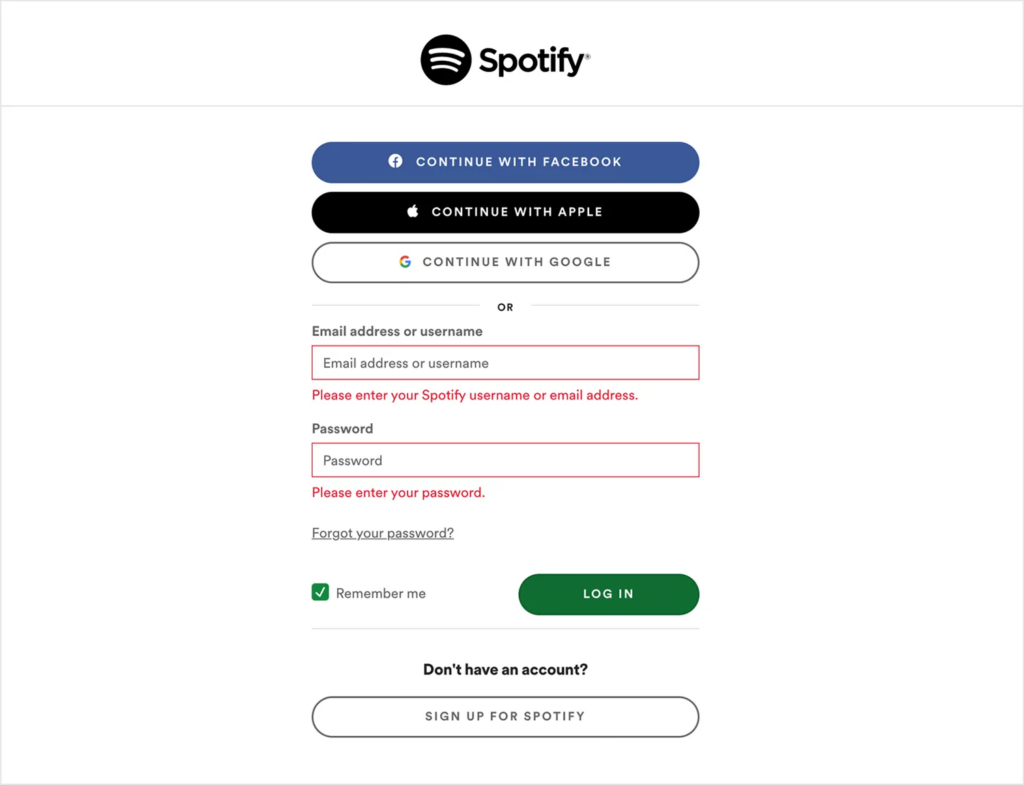Click the Email address or username field
Viewport: 1024px width, 785px height.
[x=505, y=362]
